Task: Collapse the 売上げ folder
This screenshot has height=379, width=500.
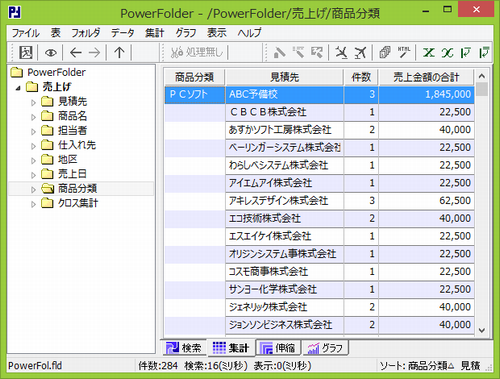Action: pos(18,88)
